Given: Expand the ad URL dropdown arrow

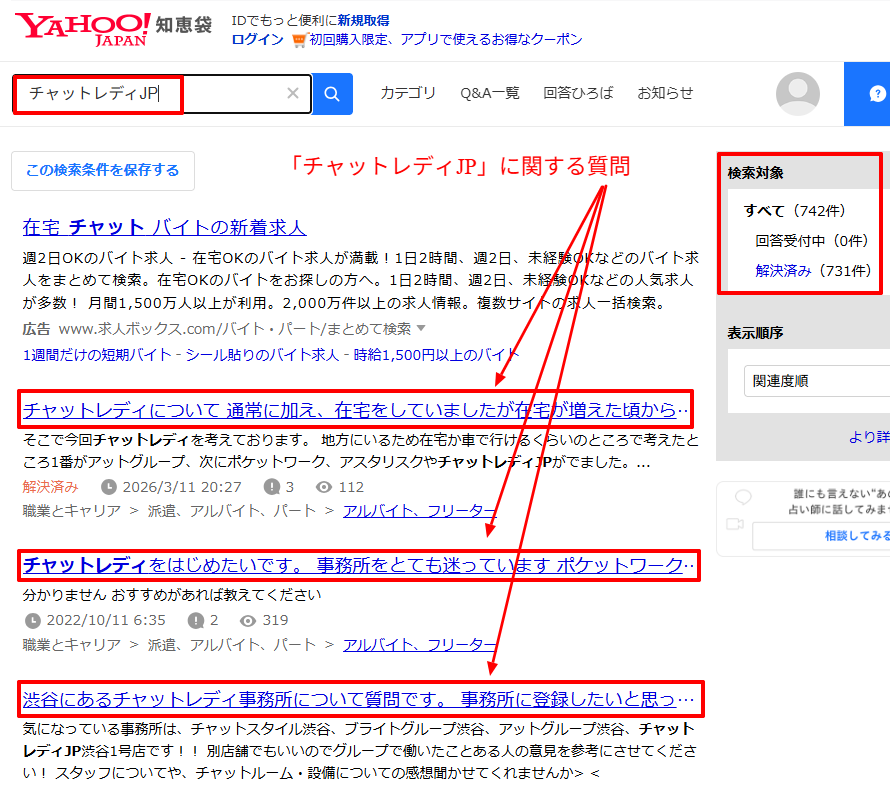Looking at the screenshot, I should click(x=421, y=328).
